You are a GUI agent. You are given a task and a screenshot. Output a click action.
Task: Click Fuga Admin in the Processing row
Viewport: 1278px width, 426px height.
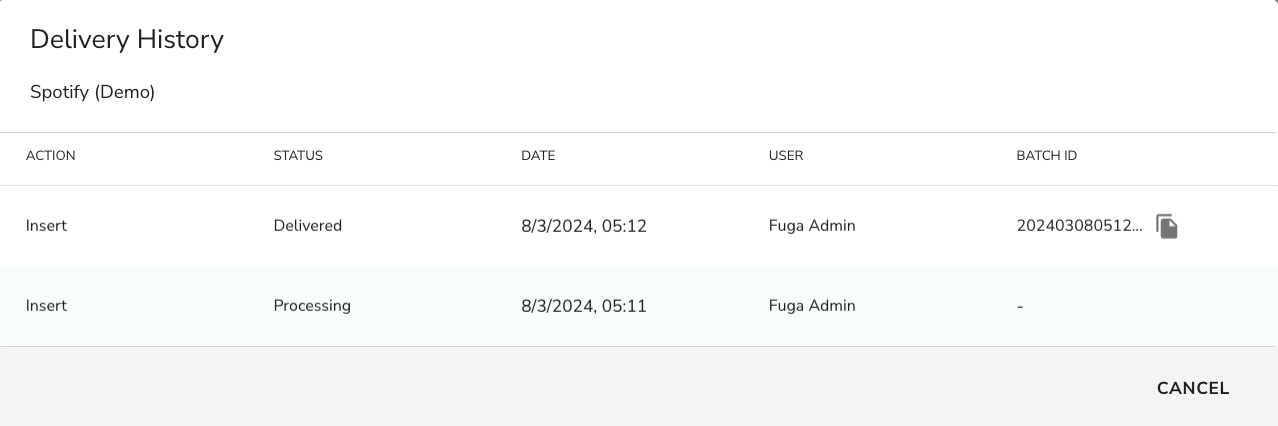click(x=812, y=306)
